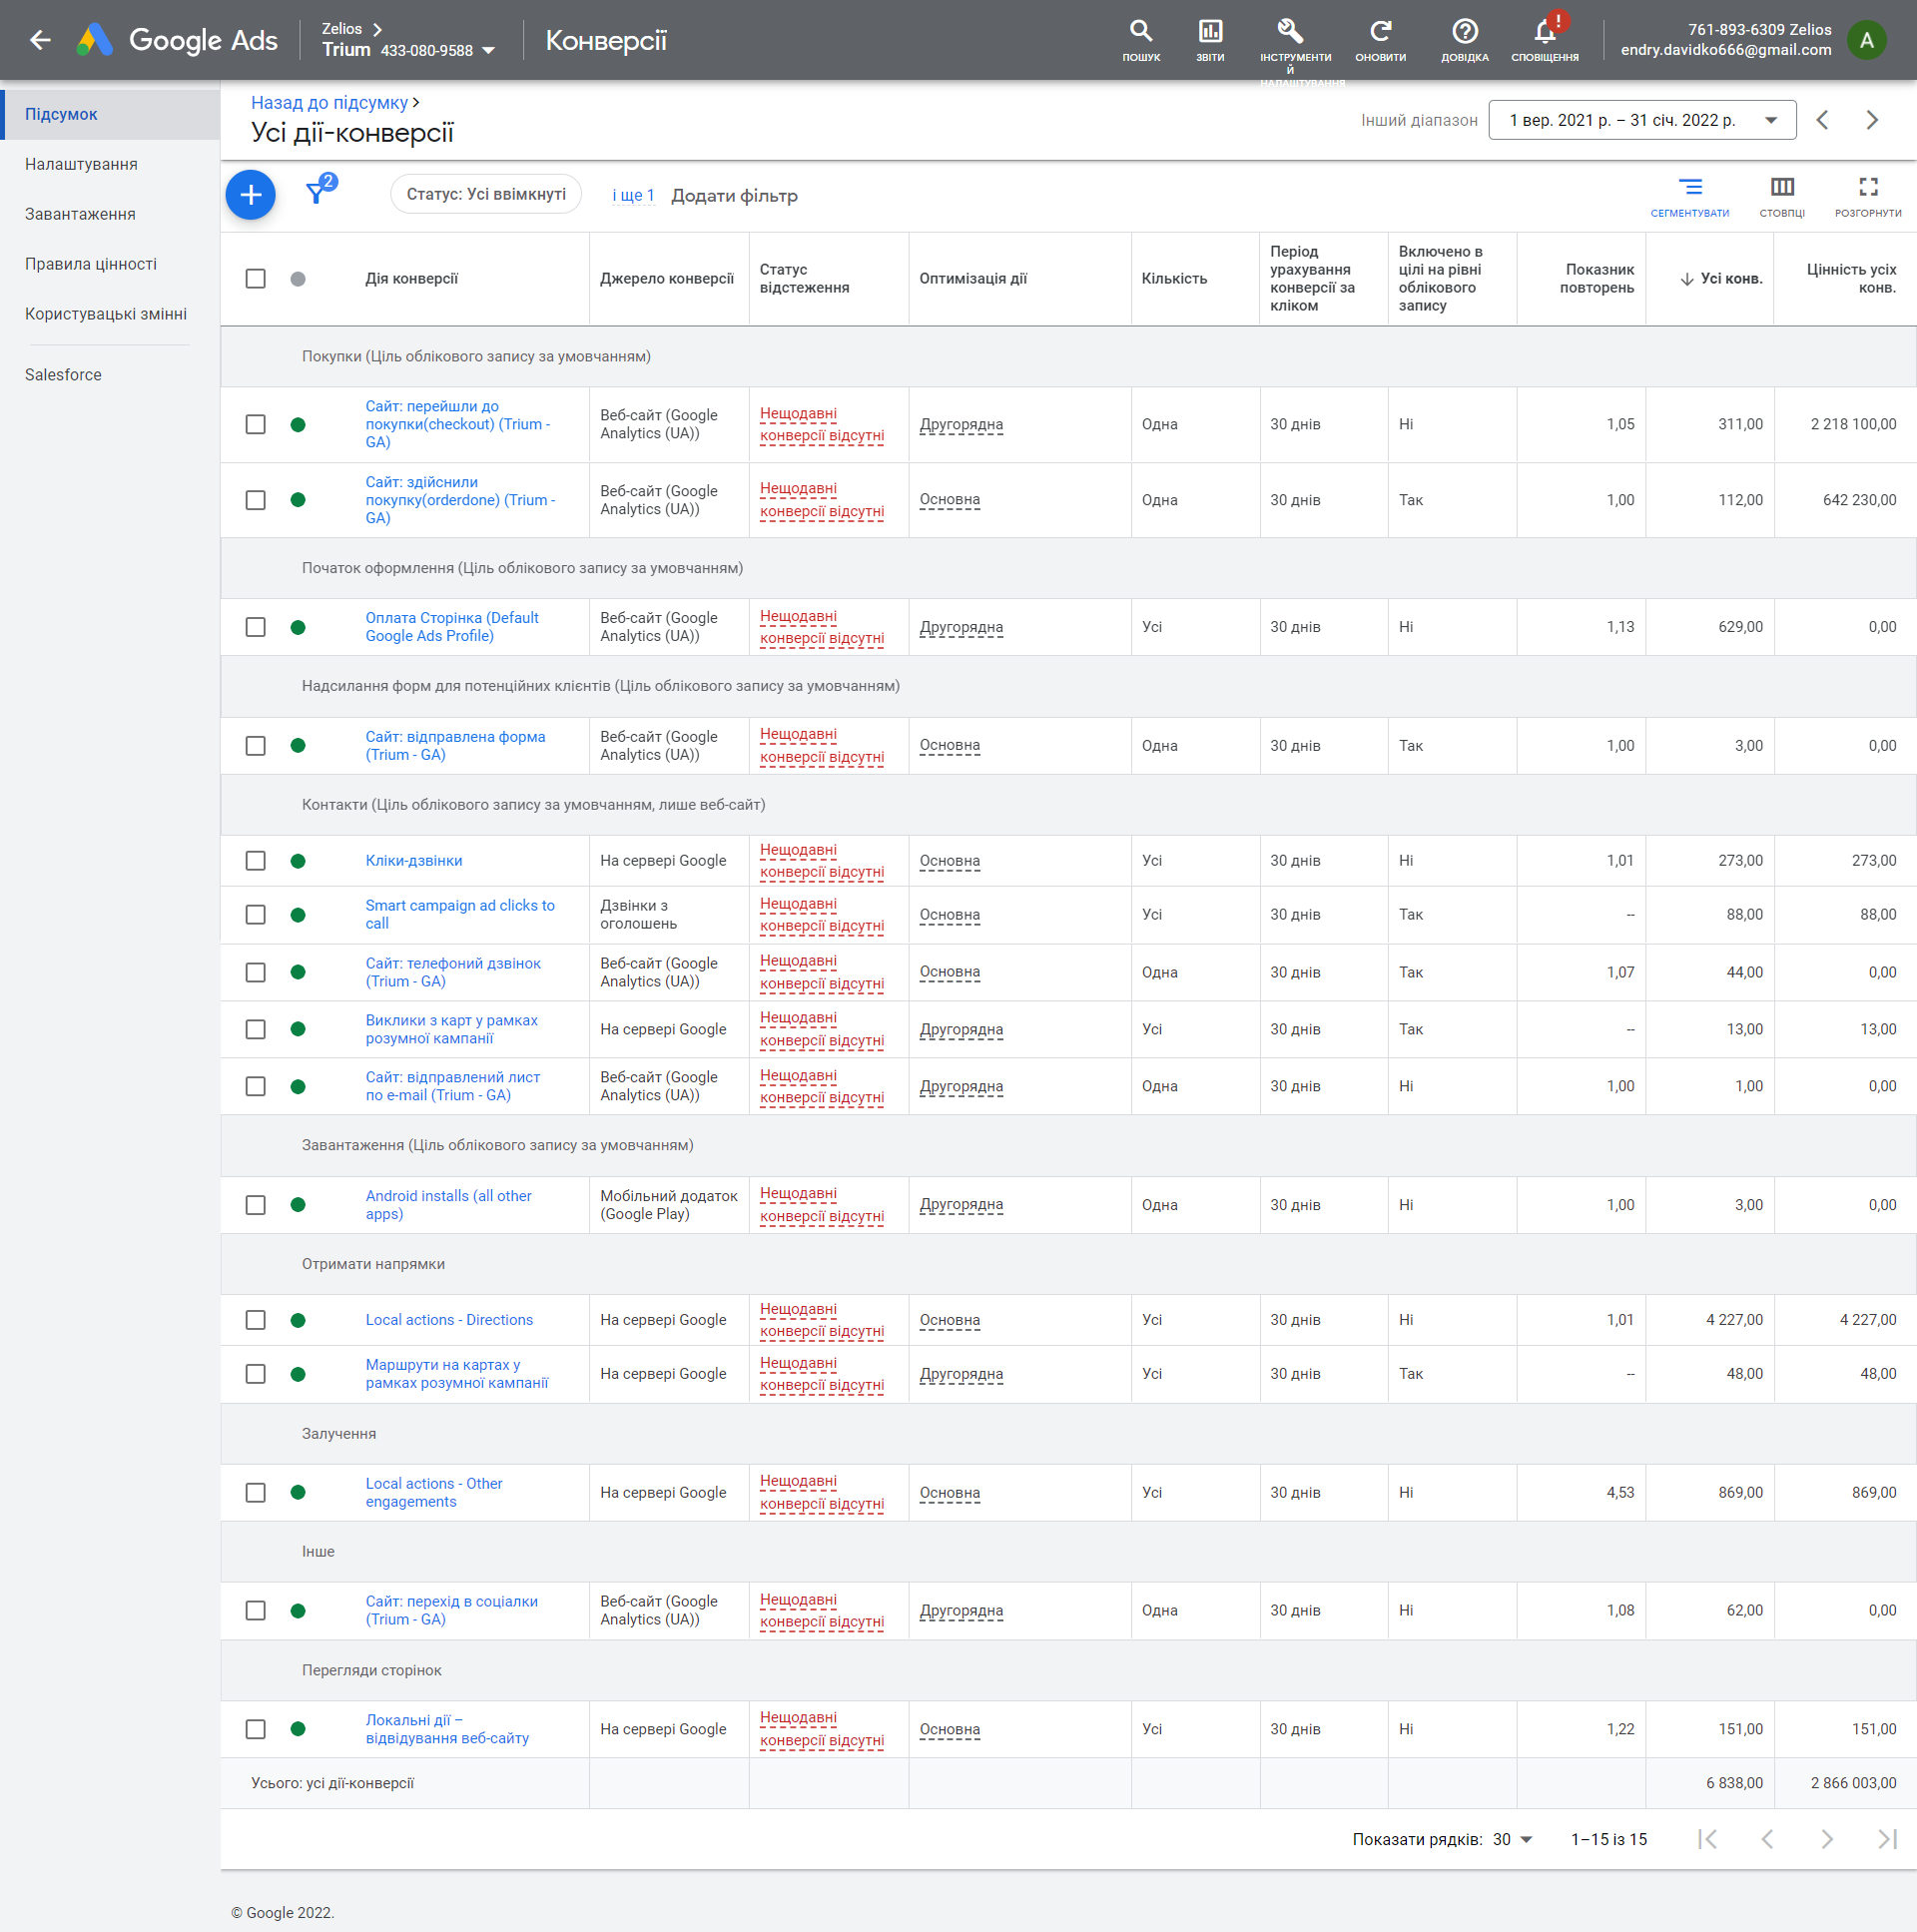1917x1932 pixels.
Task: Open Salesforce in the sidebar
Action: [x=110, y=375]
